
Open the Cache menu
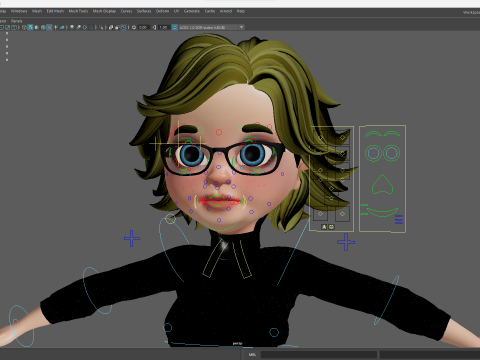coord(210,11)
